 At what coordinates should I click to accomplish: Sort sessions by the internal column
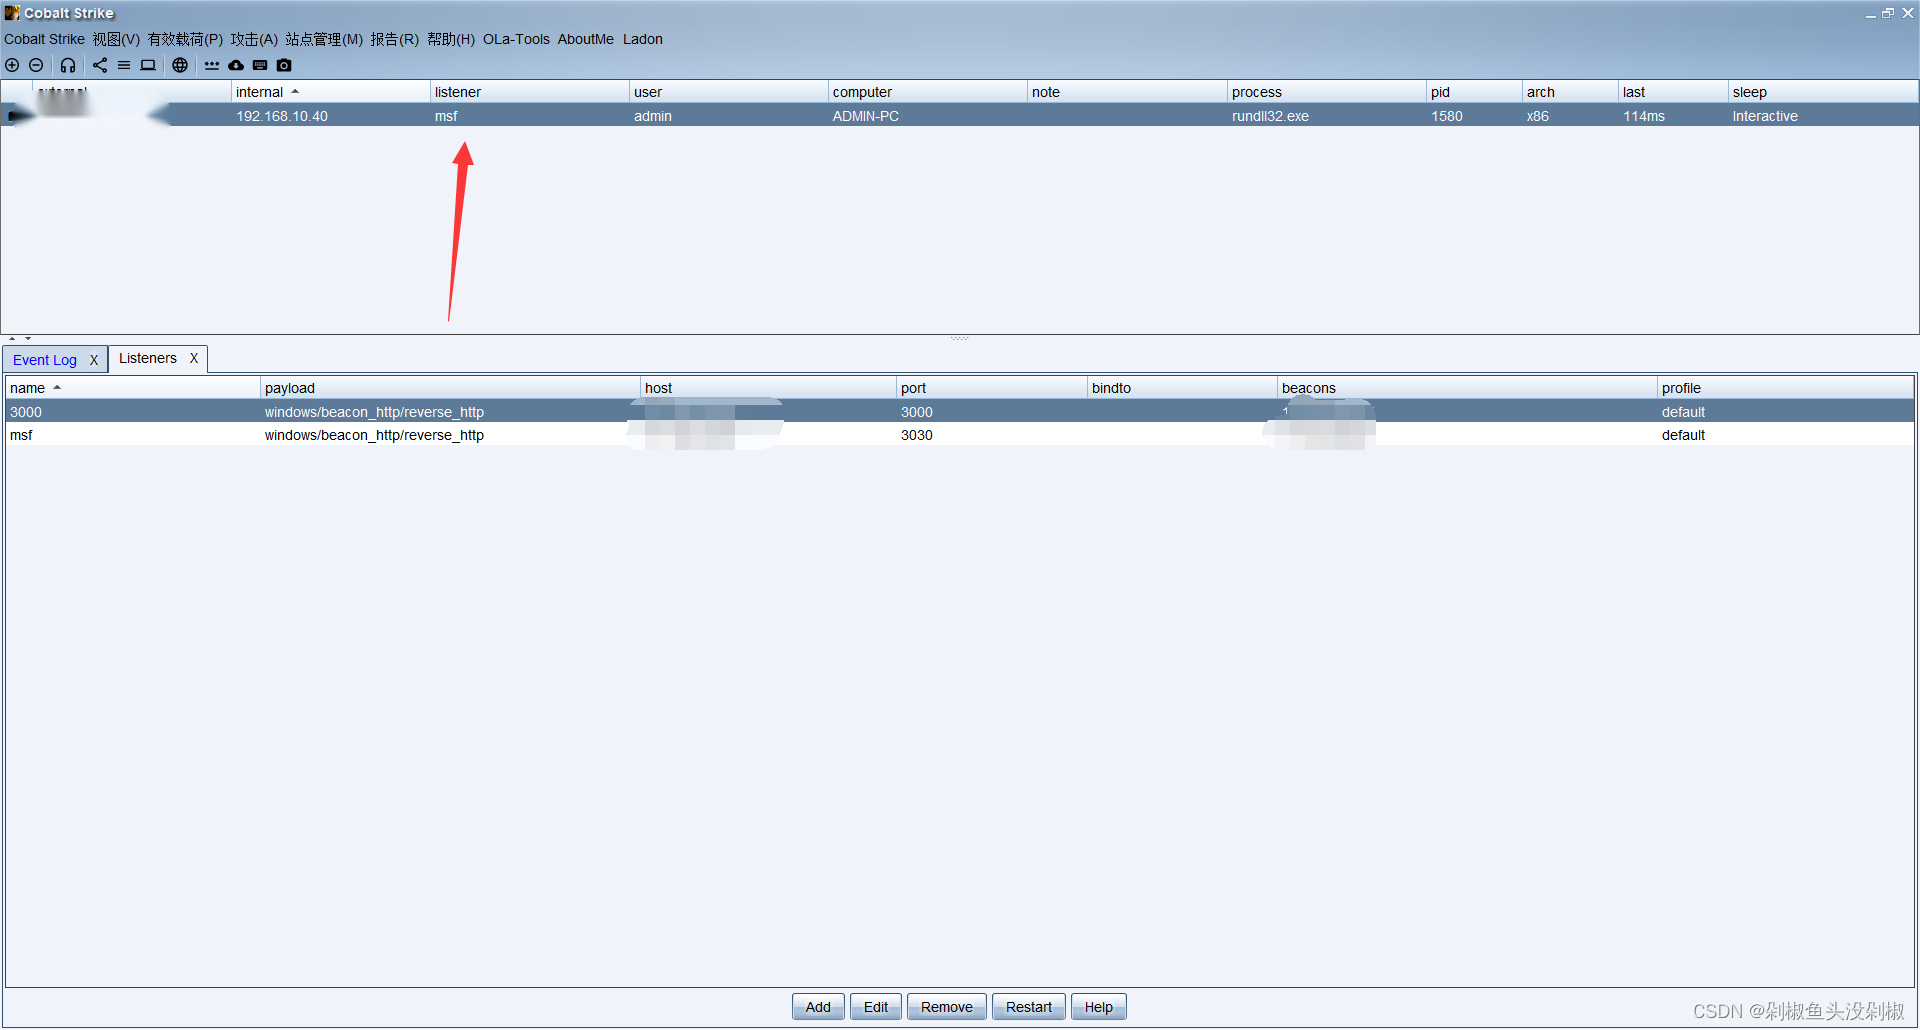[x=330, y=92]
